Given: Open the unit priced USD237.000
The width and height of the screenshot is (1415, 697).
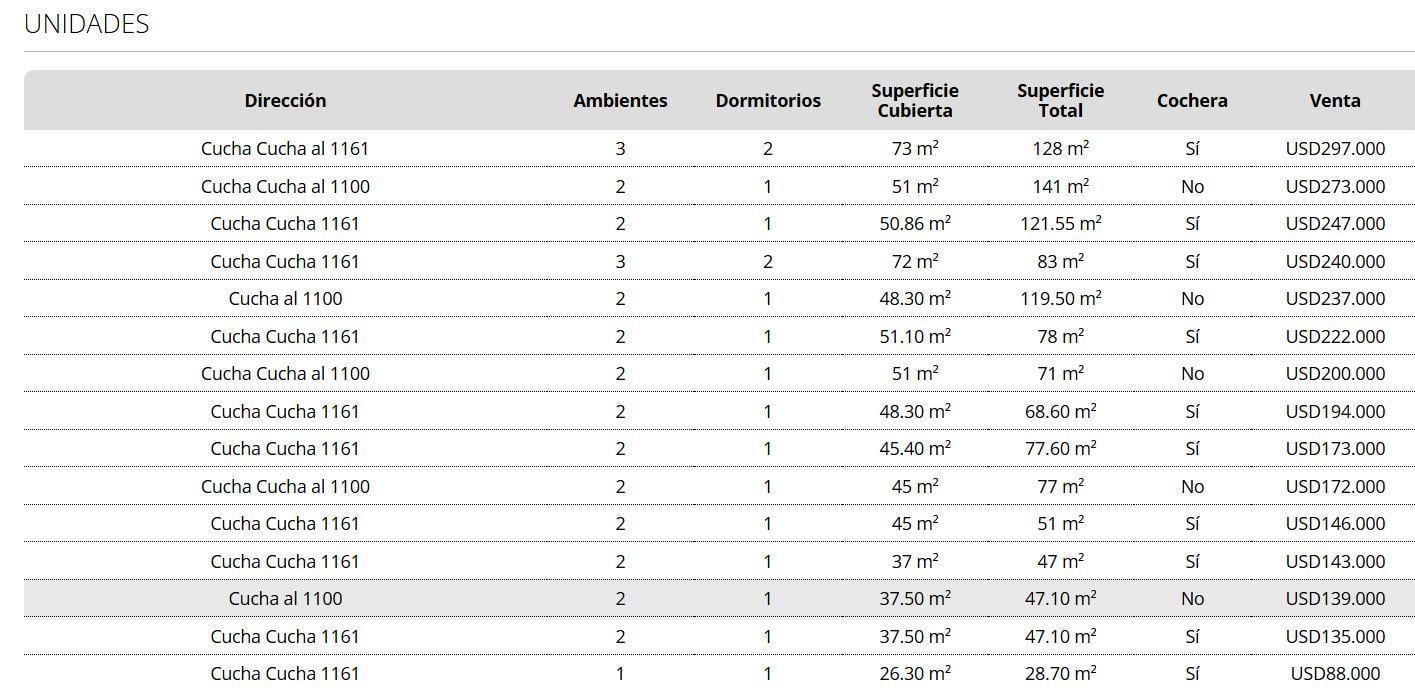Looking at the screenshot, I should pyautogui.click(x=719, y=299).
